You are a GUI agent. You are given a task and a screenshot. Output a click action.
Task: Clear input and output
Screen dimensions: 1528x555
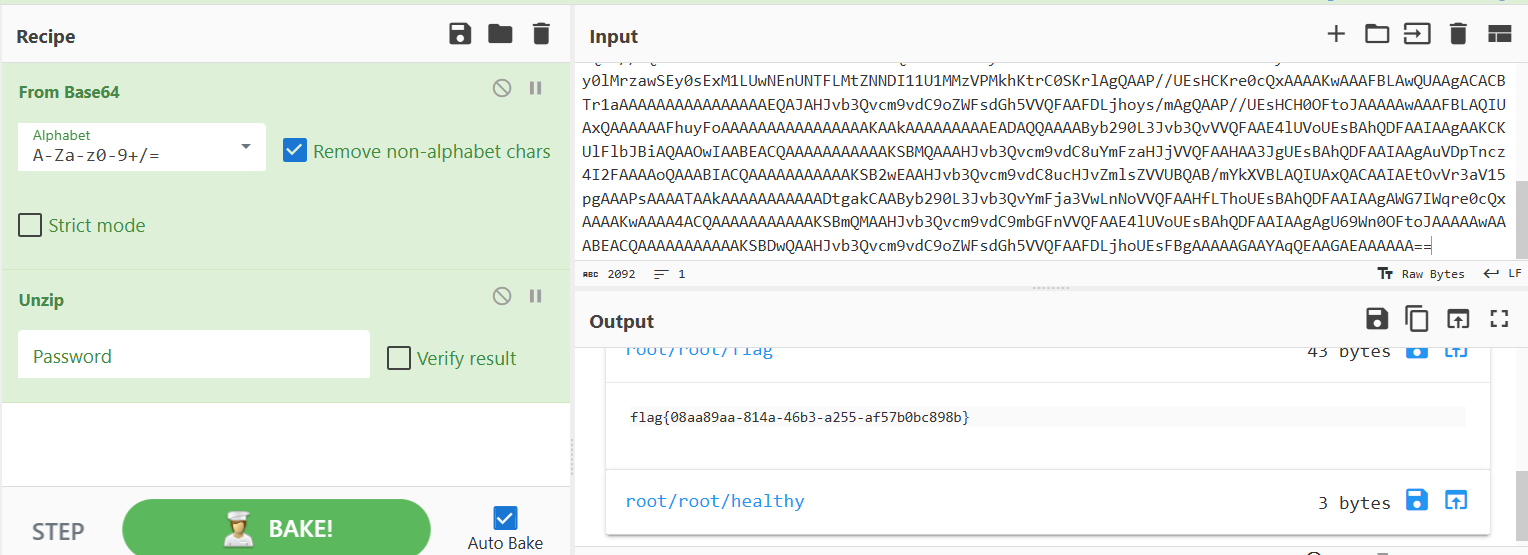tap(1458, 34)
